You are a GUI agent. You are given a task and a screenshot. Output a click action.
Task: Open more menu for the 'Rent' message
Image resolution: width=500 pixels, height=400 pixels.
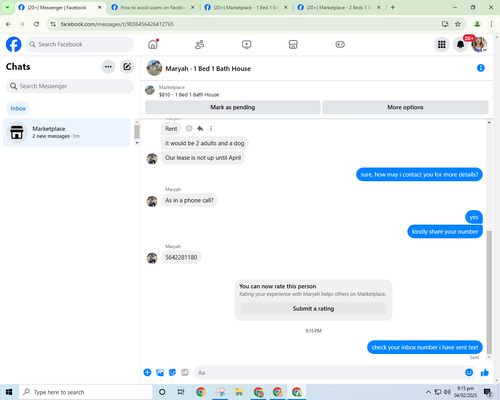pyautogui.click(x=211, y=129)
